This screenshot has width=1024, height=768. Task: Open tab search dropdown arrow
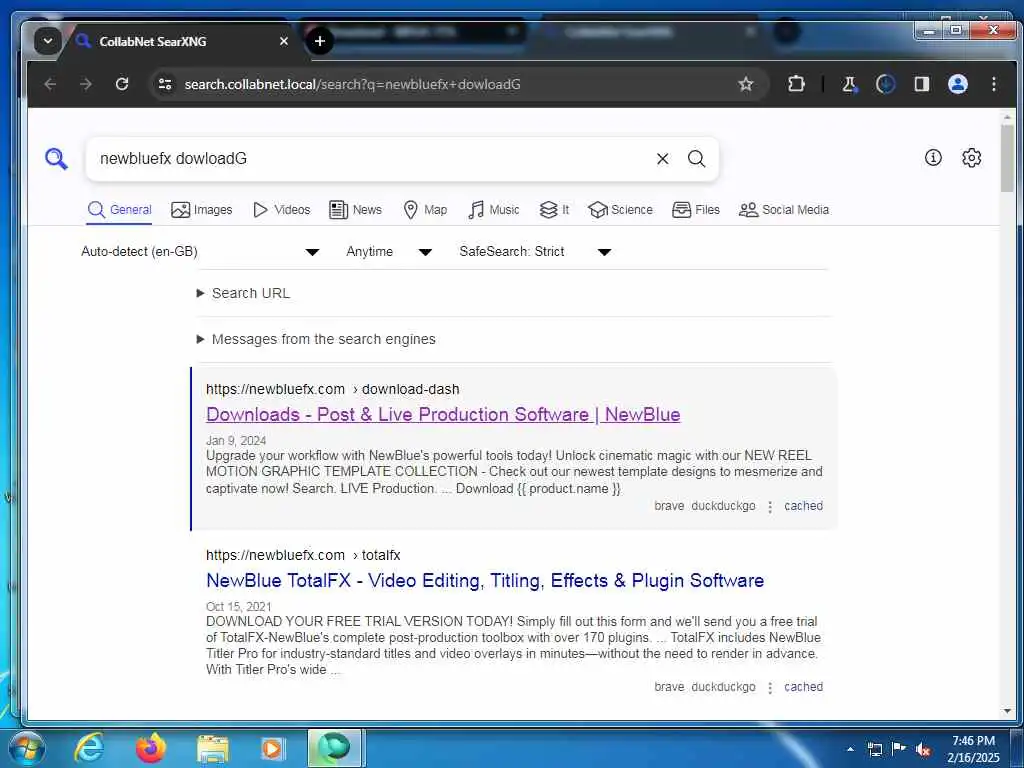(47, 41)
